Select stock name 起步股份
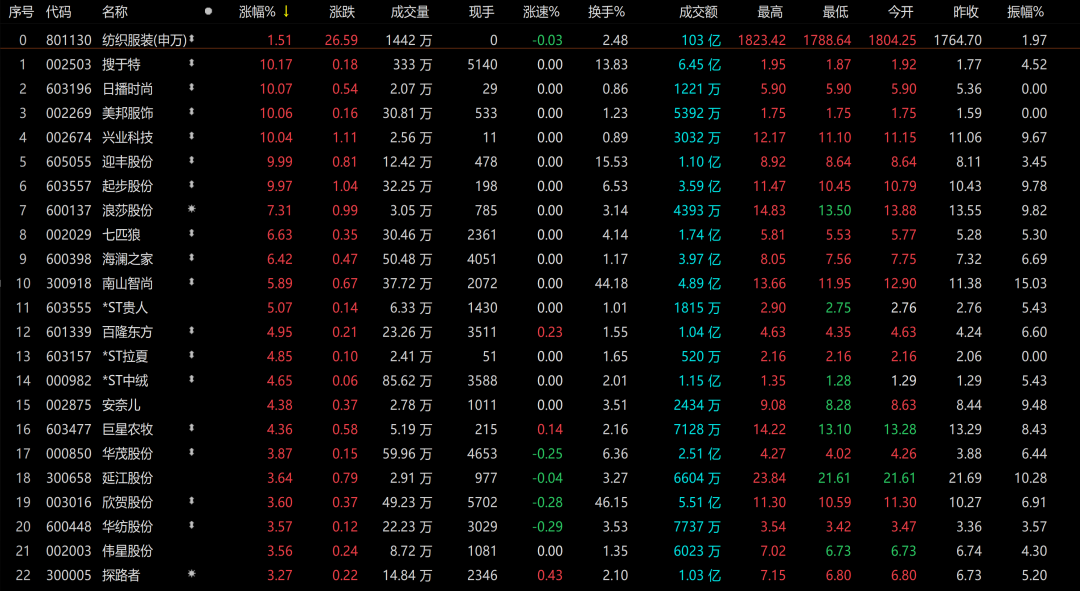This screenshot has width=1080, height=591. [127, 186]
